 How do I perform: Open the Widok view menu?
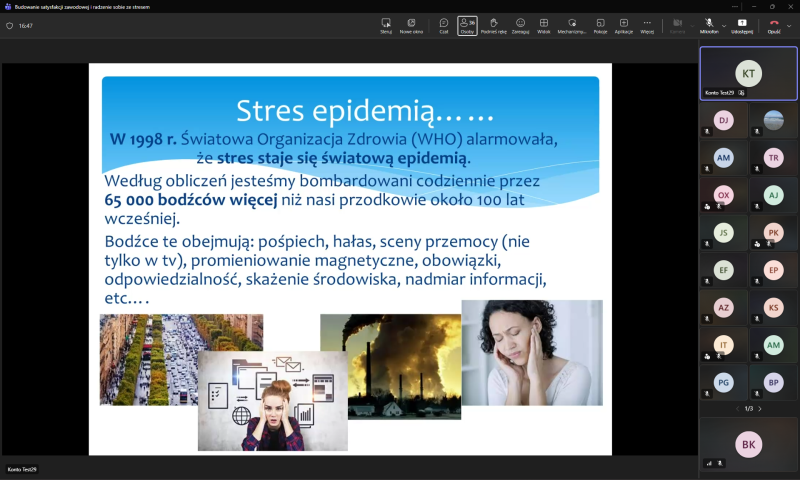(x=544, y=25)
